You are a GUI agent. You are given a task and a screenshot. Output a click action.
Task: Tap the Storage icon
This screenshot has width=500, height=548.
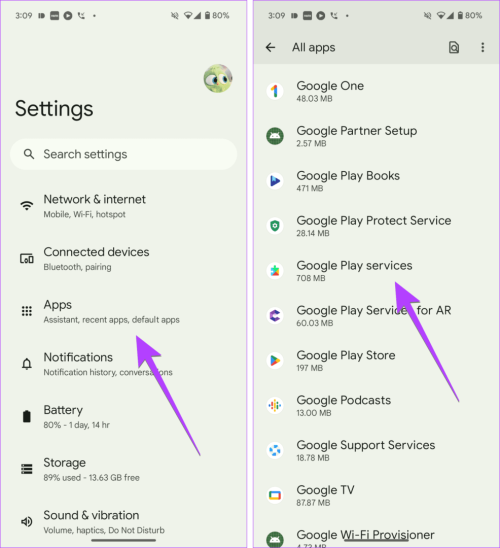coord(27,469)
